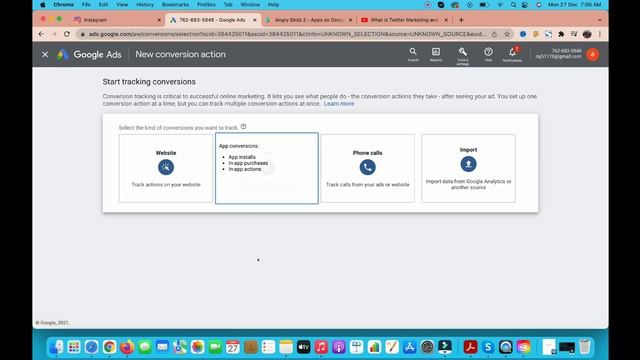640x360 pixels.
Task: Open Trash from the Dock
Action: tap(584, 347)
